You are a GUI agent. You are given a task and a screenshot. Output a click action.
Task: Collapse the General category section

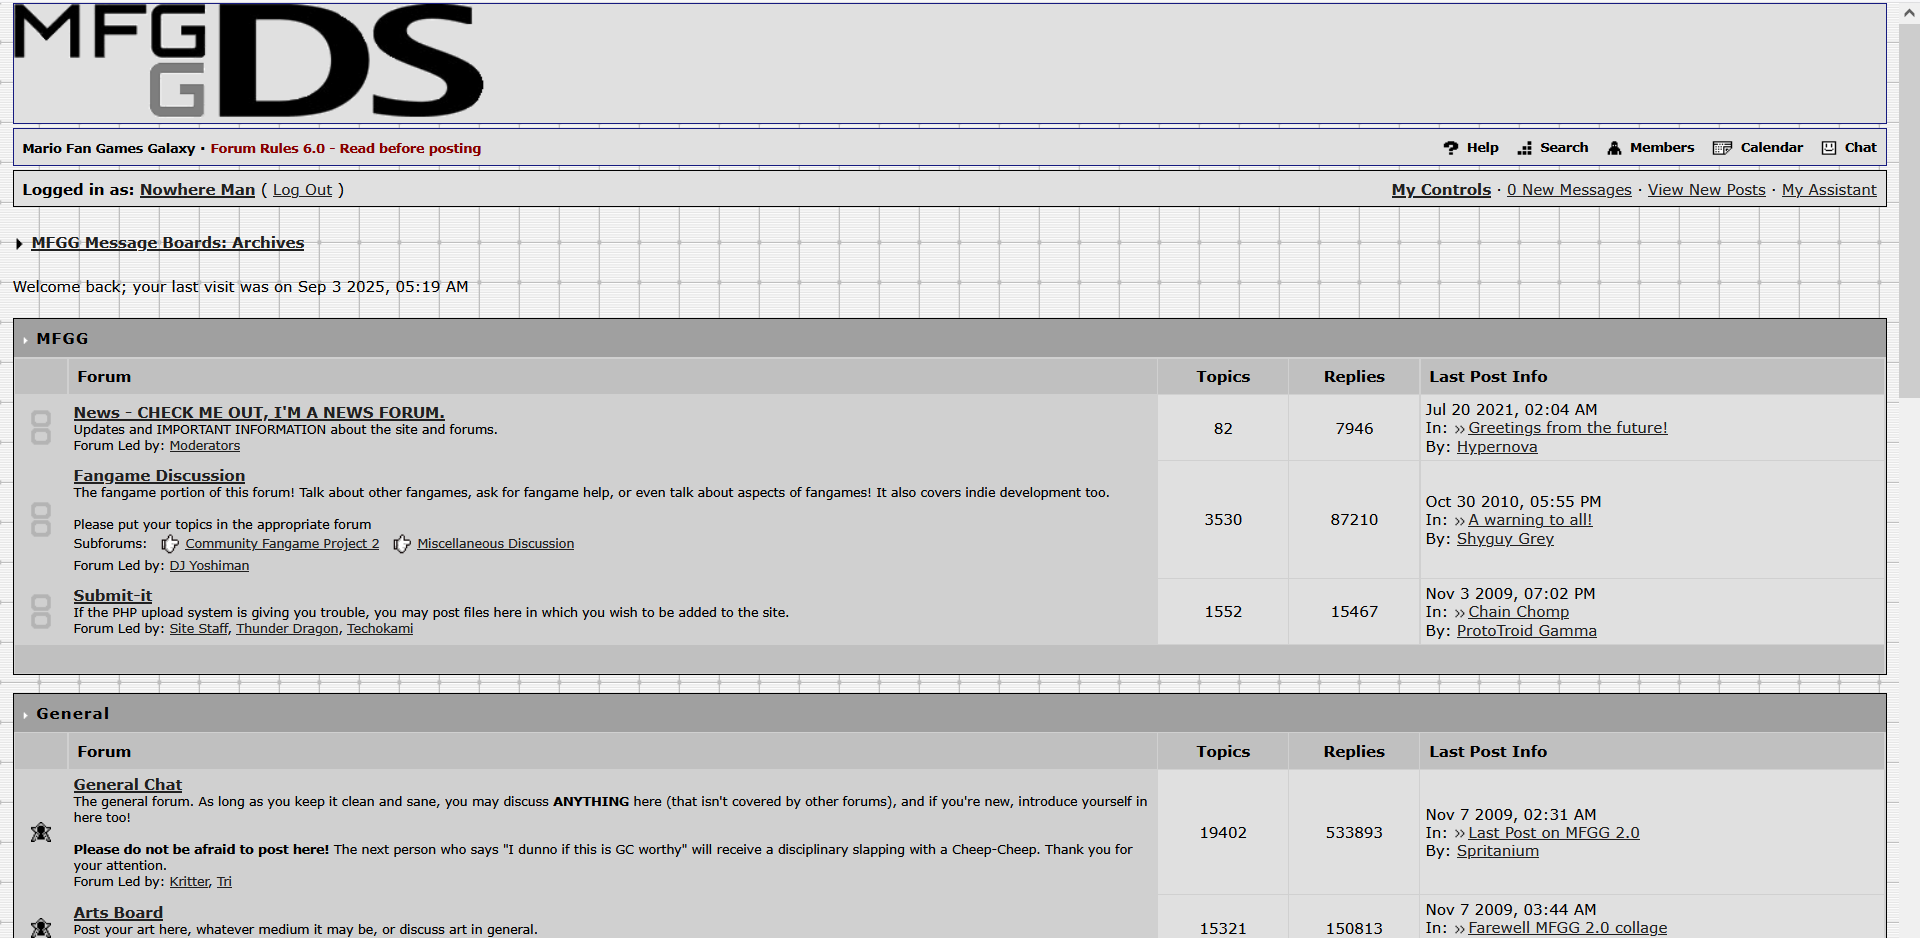(x=25, y=715)
